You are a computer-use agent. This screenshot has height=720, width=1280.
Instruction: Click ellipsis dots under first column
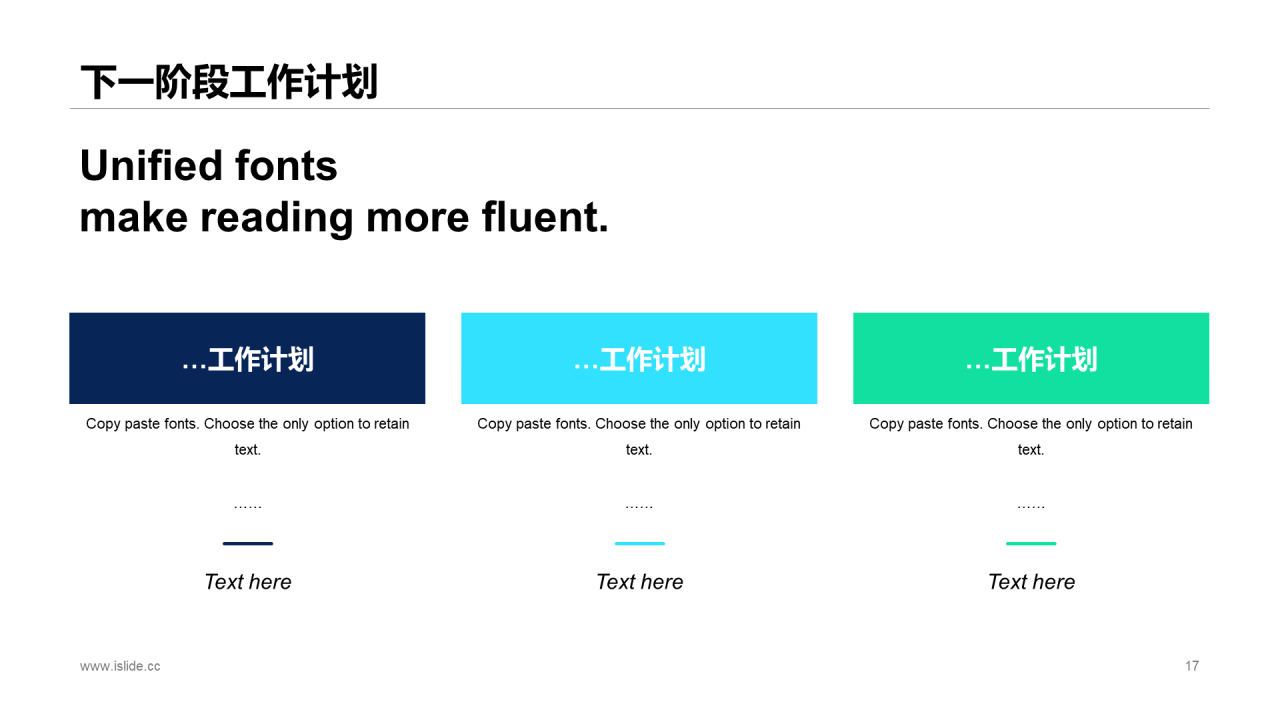(x=247, y=507)
